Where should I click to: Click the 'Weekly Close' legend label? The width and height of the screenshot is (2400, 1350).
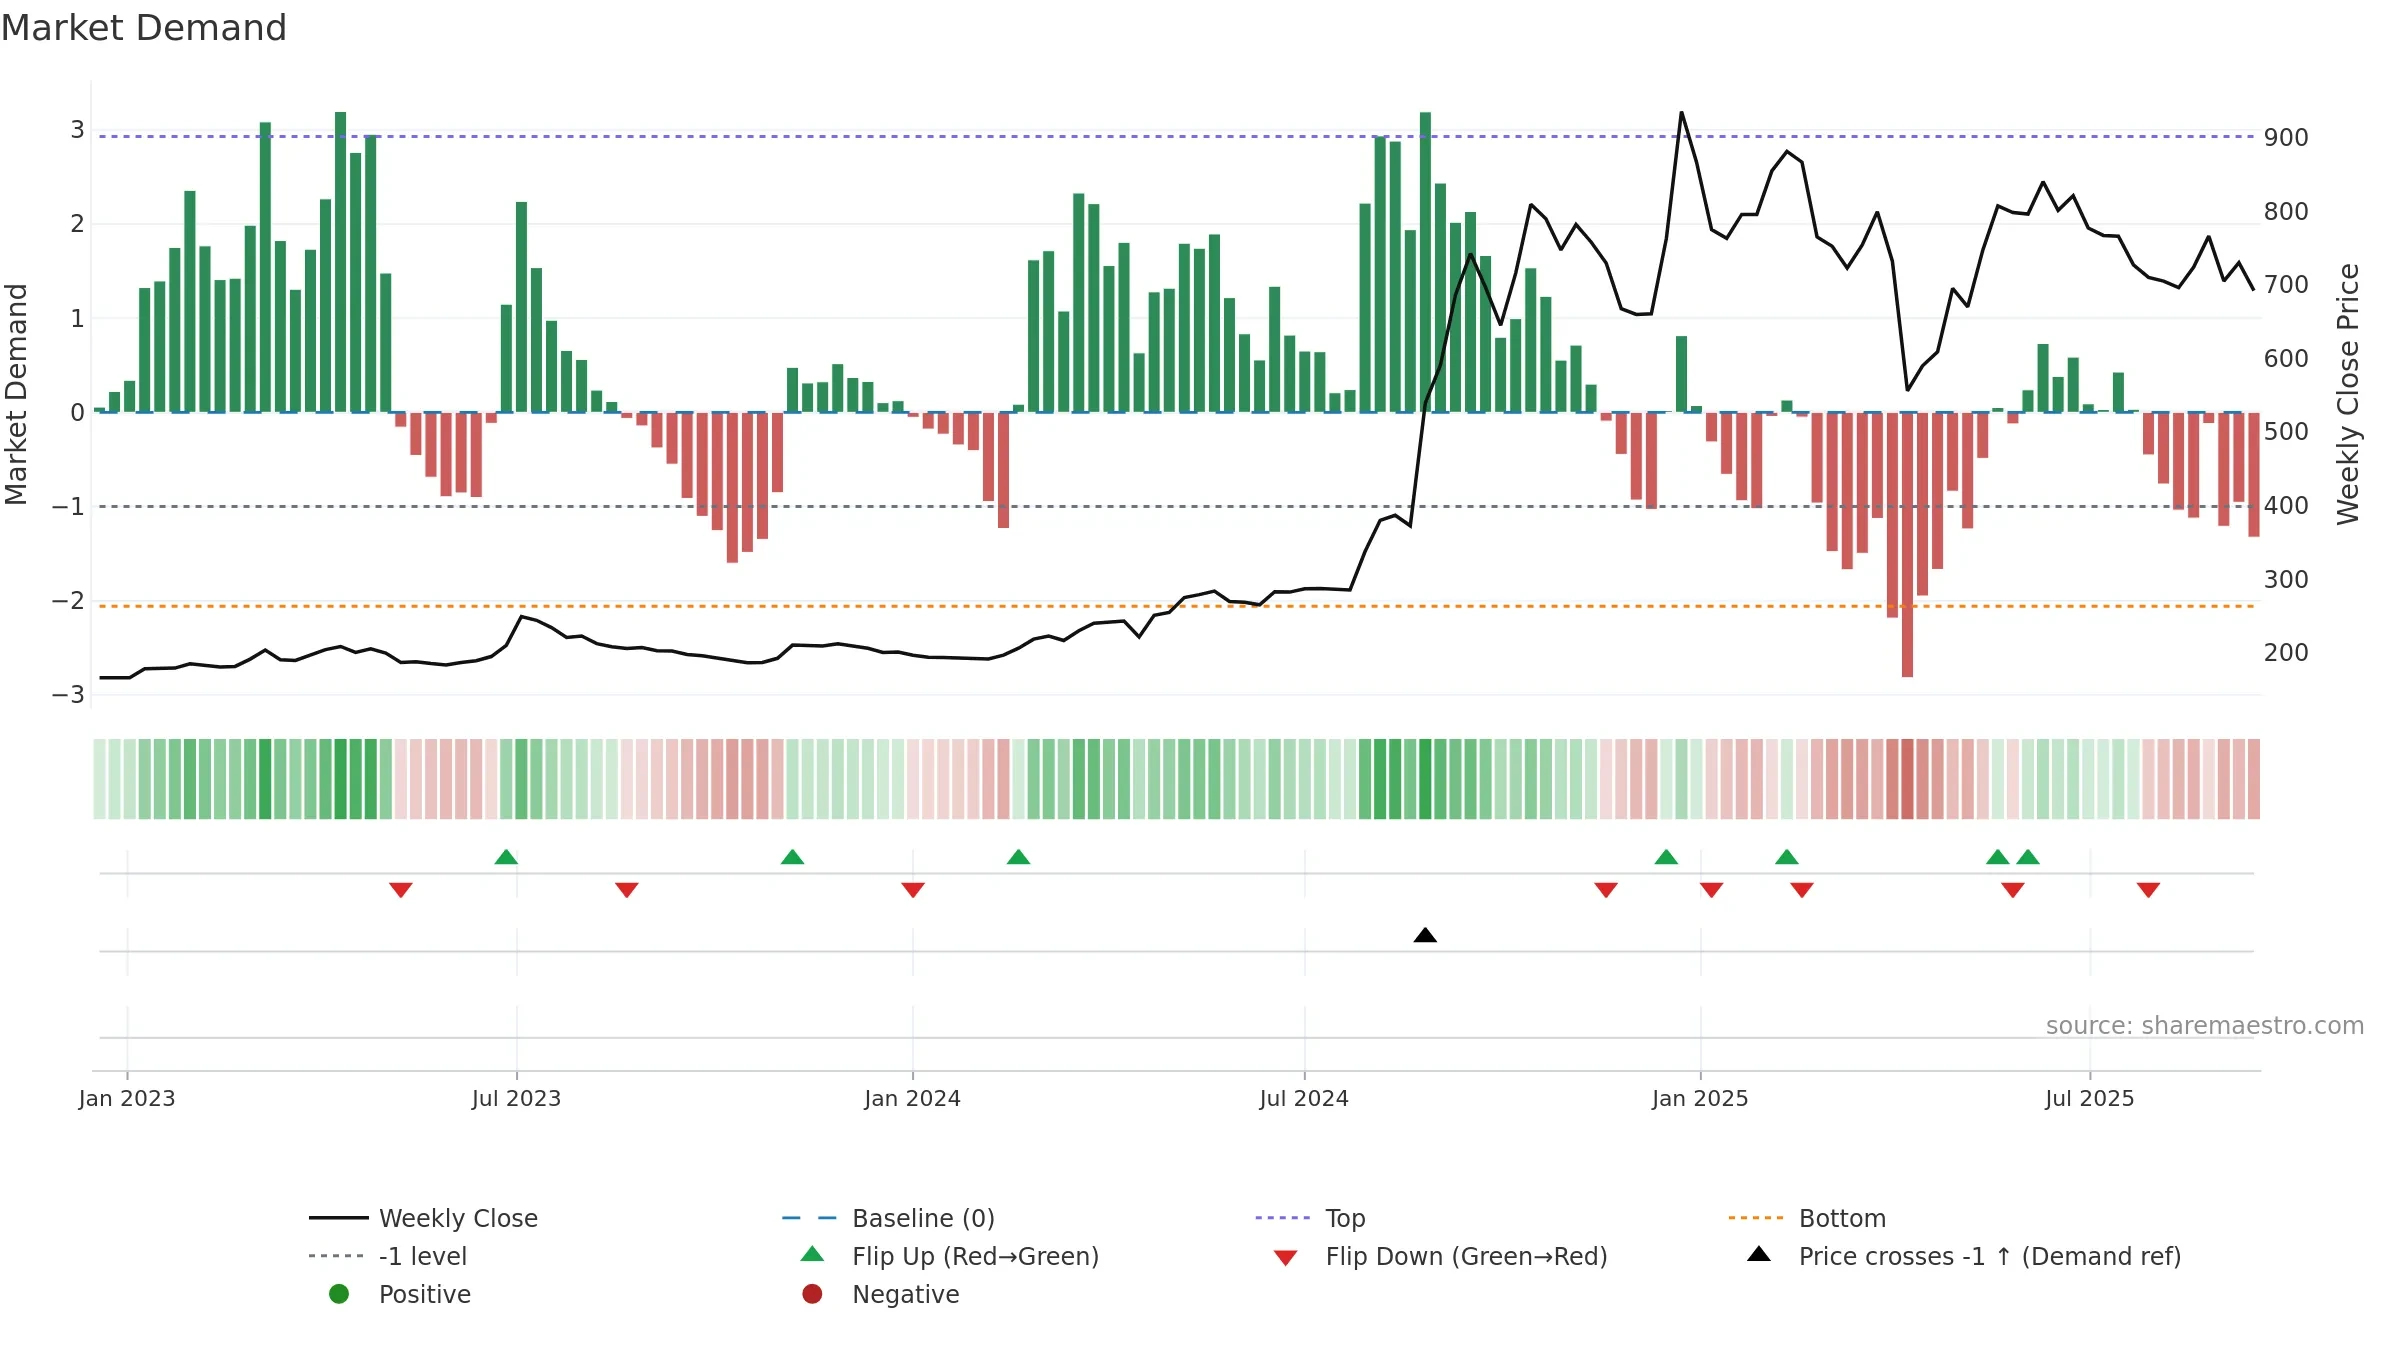point(458,1218)
